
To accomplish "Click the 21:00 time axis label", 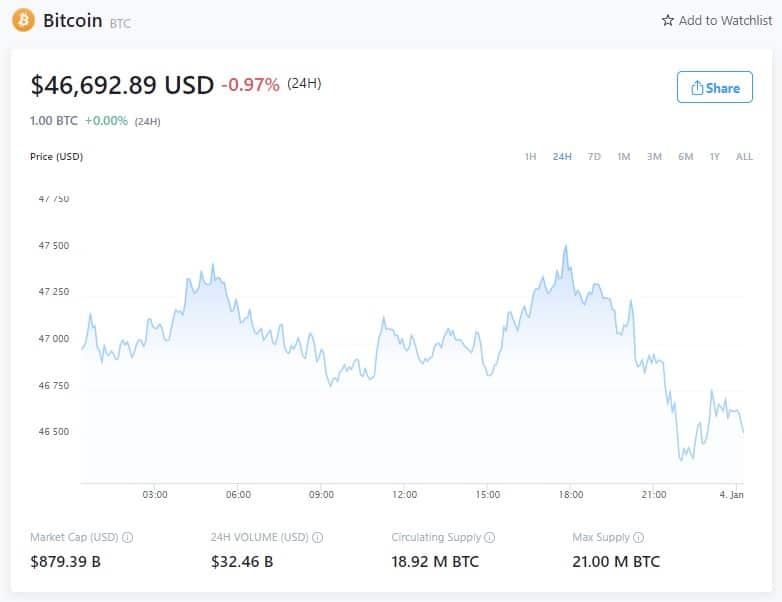I will 654,494.
